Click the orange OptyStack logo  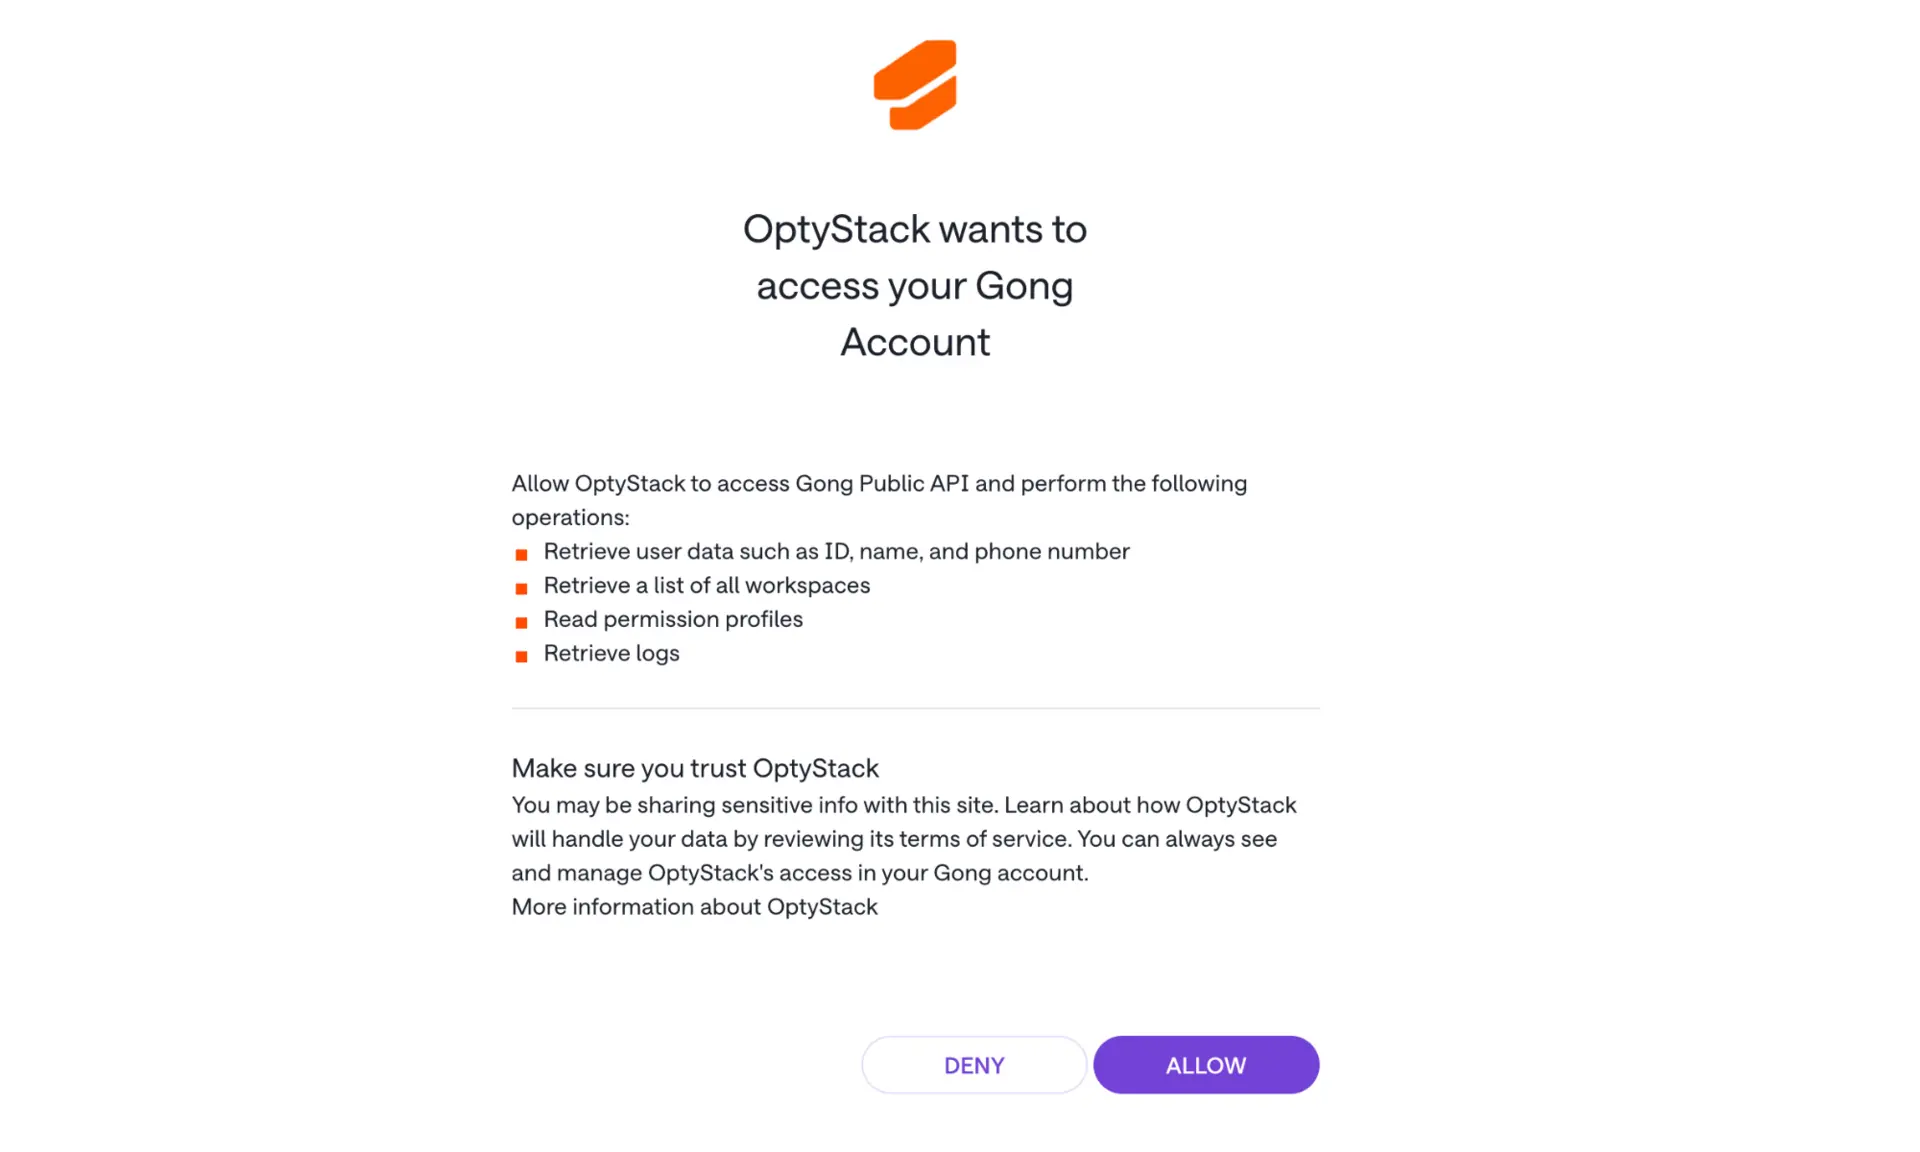[914, 85]
